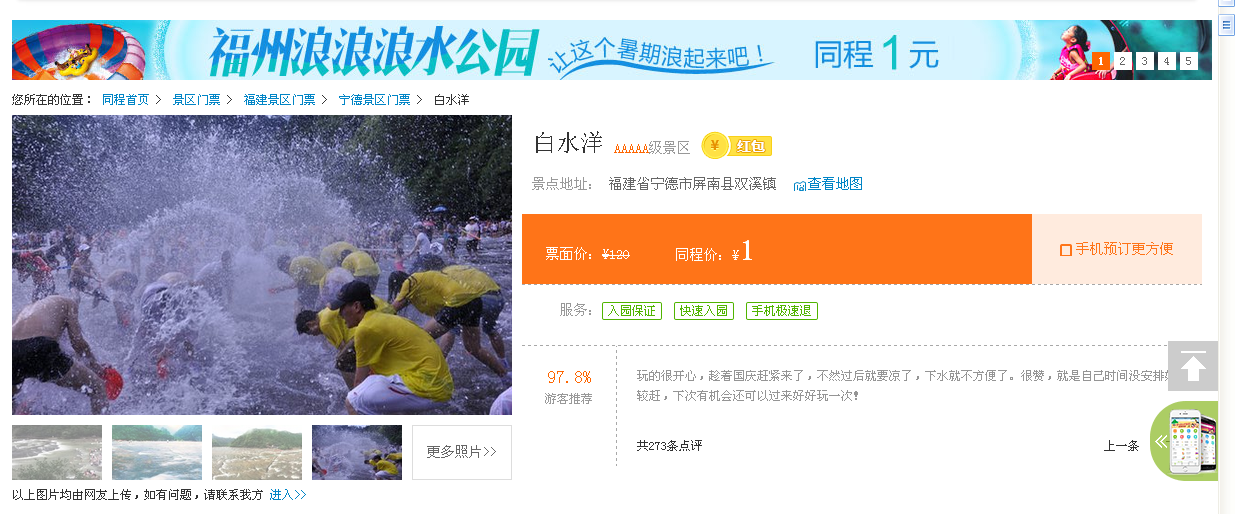This screenshot has width=1235, height=514.
Task: Click 宁德景区门票 breadcrumb link
Action: [374, 100]
